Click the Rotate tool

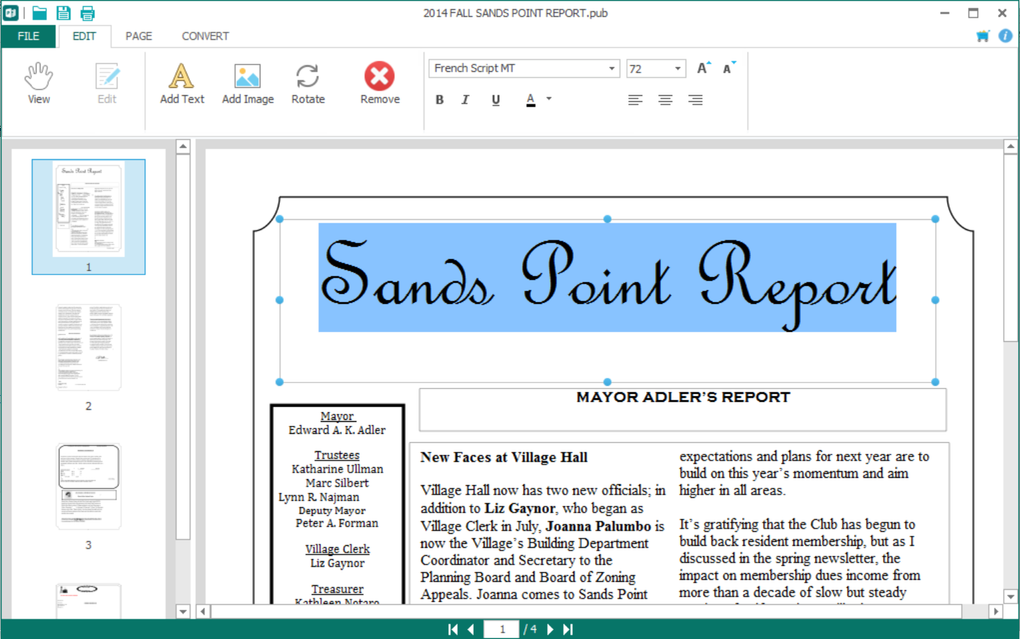tap(308, 83)
